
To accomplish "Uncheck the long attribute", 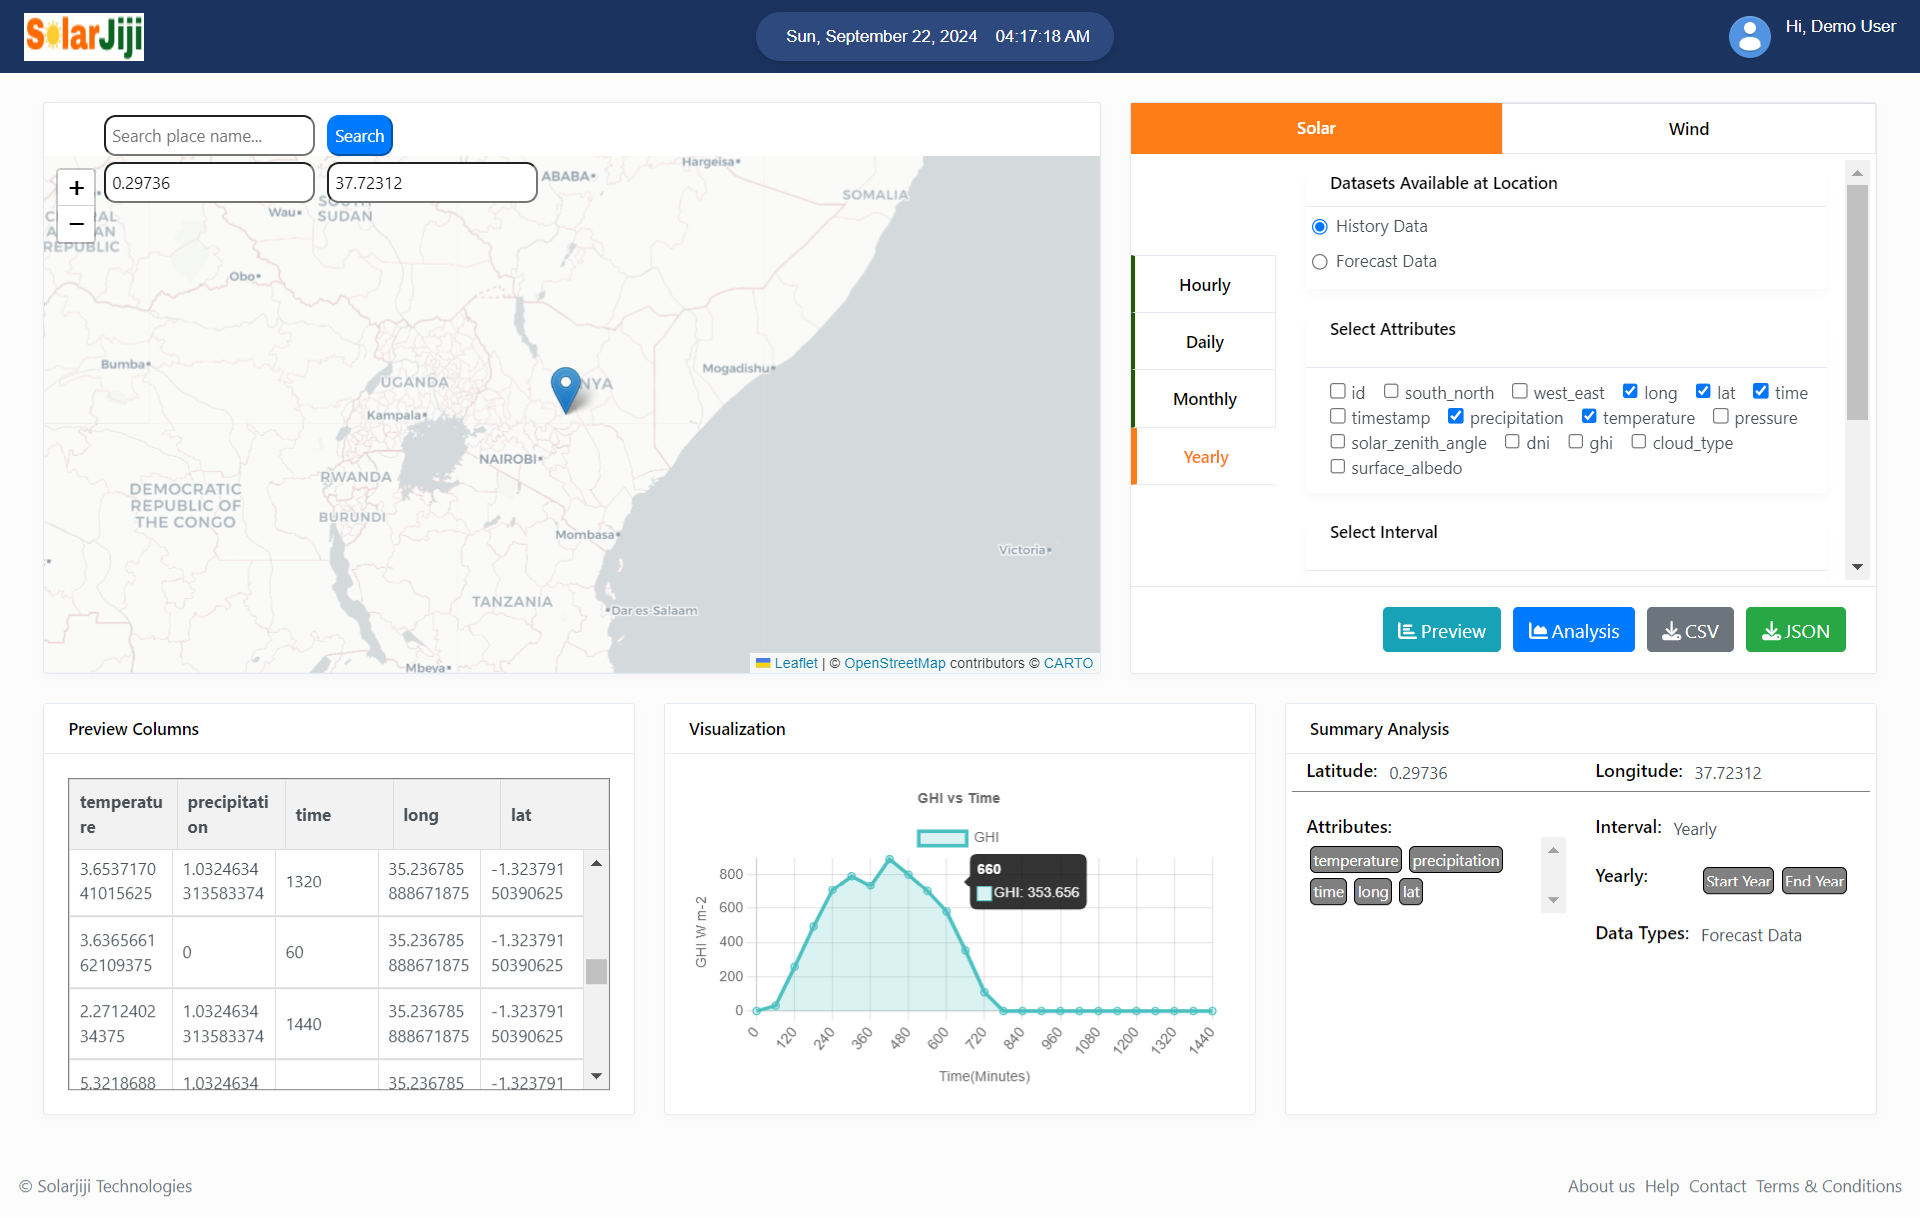I will coord(1630,391).
